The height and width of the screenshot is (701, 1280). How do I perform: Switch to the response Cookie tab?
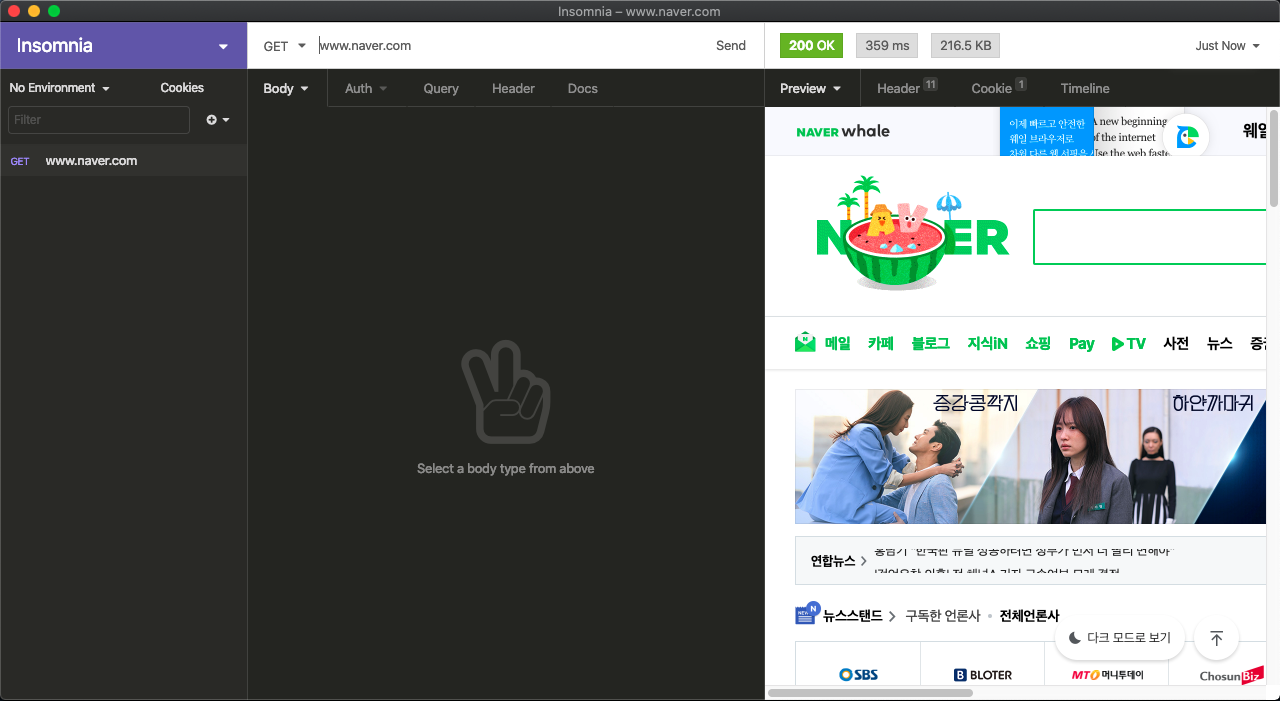tap(999, 88)
